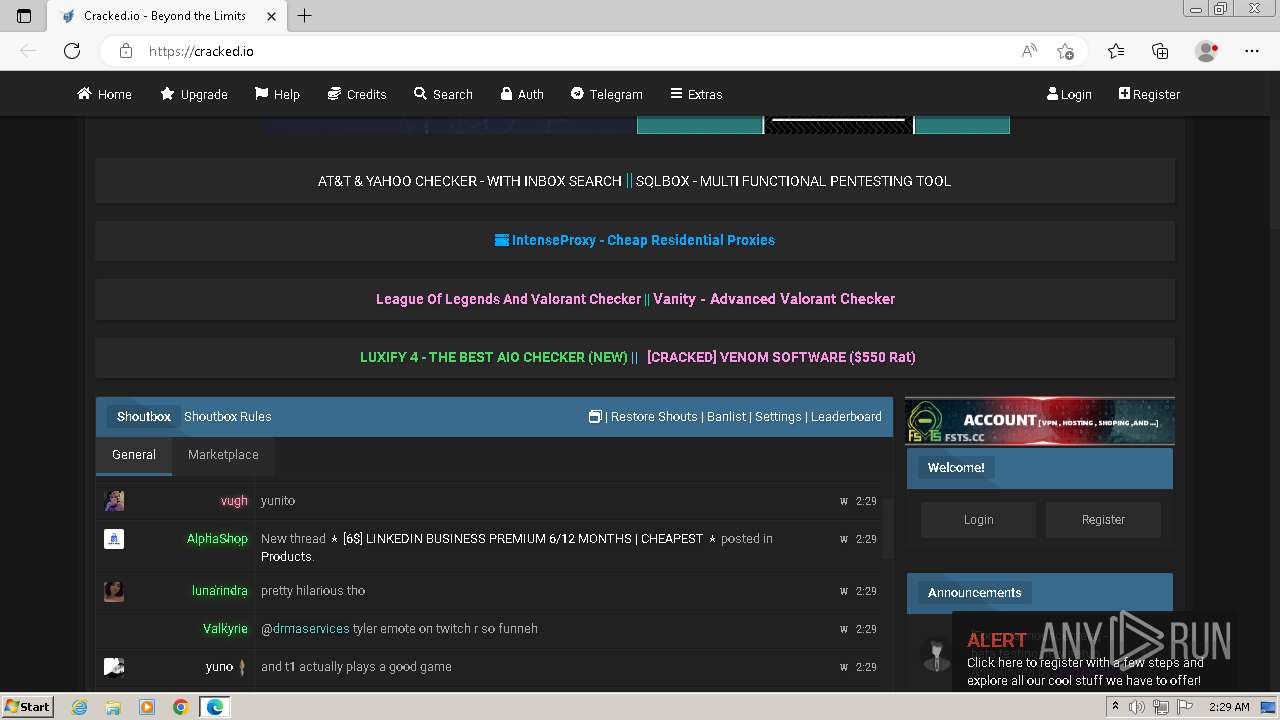Open a new browser tab
The height and width of the screenshot is (720, 1280).
tap(305, 15)
